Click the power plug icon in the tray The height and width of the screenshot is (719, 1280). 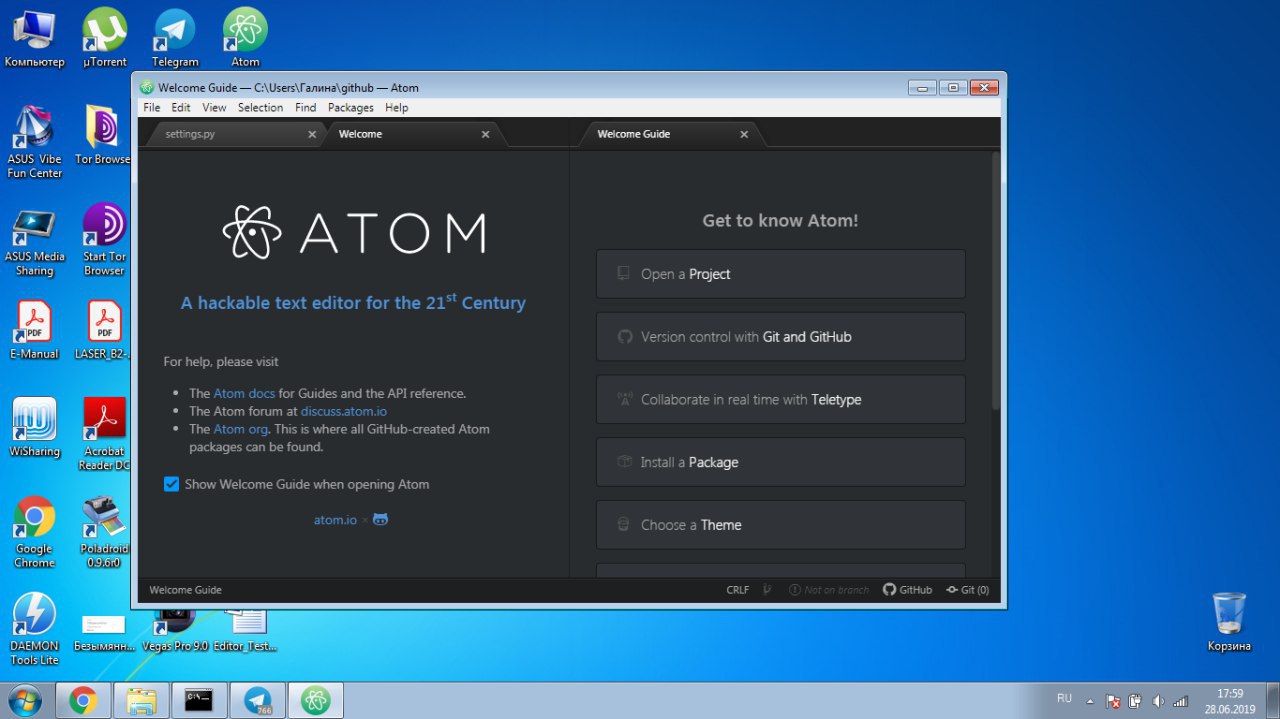point(1135,701)
